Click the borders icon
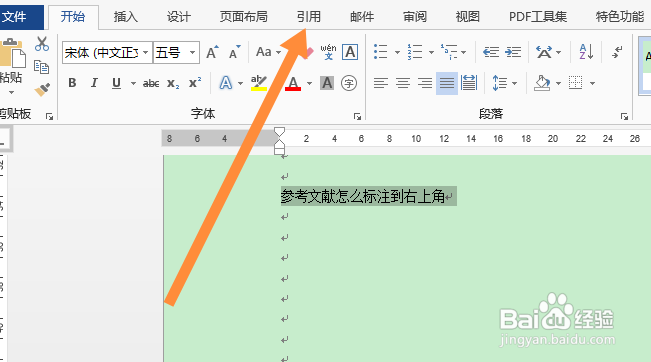The image size is (651, 362). 575,83
